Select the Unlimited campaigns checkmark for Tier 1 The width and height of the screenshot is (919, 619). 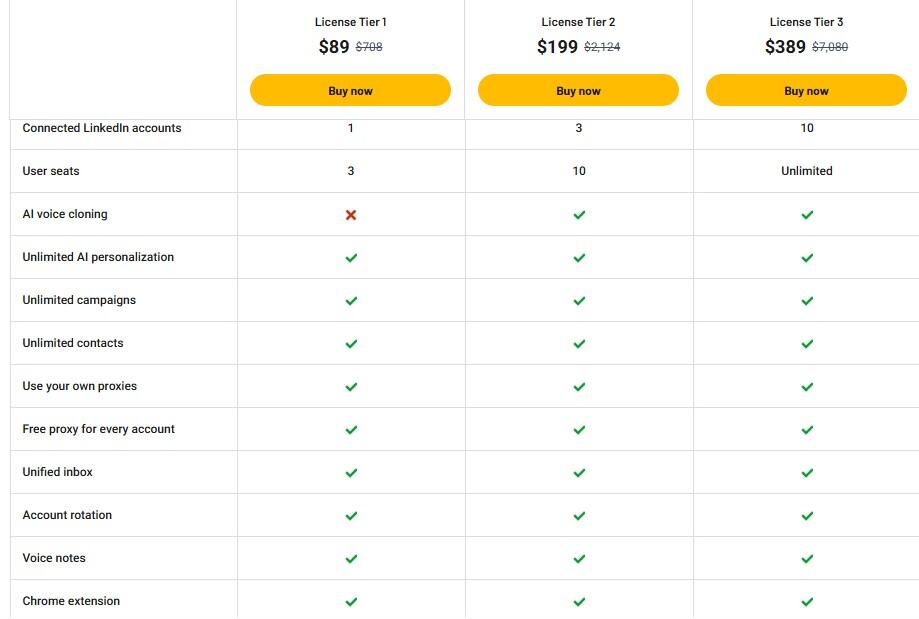tap(350, 300)
